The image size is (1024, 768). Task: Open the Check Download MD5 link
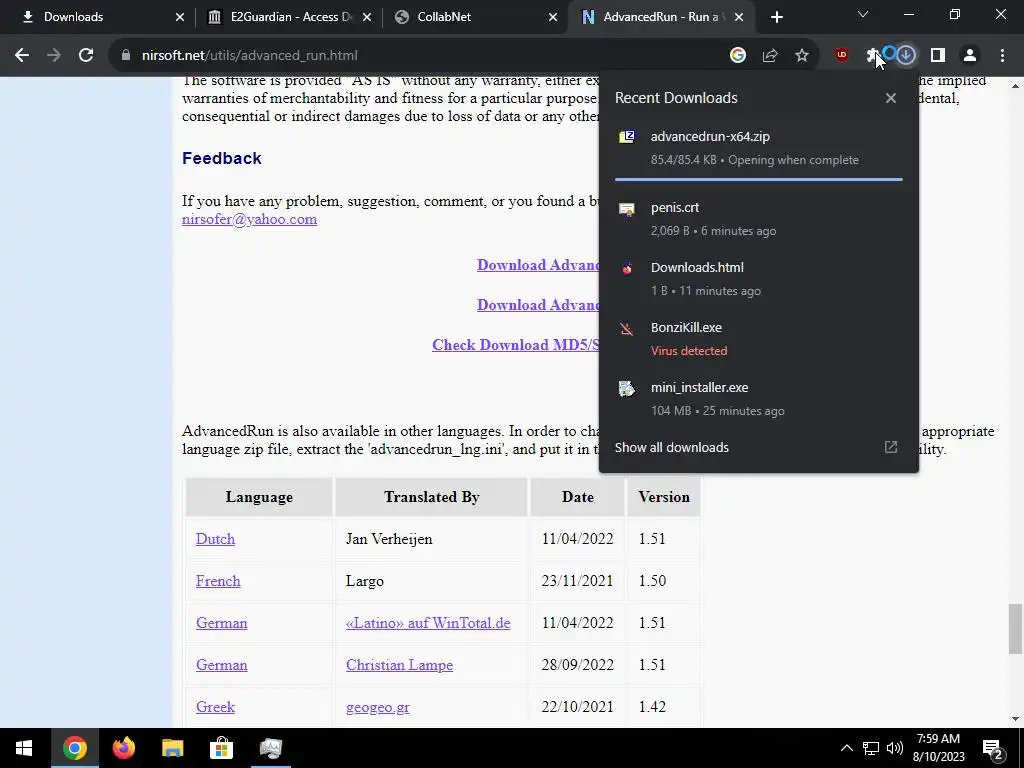515,345
